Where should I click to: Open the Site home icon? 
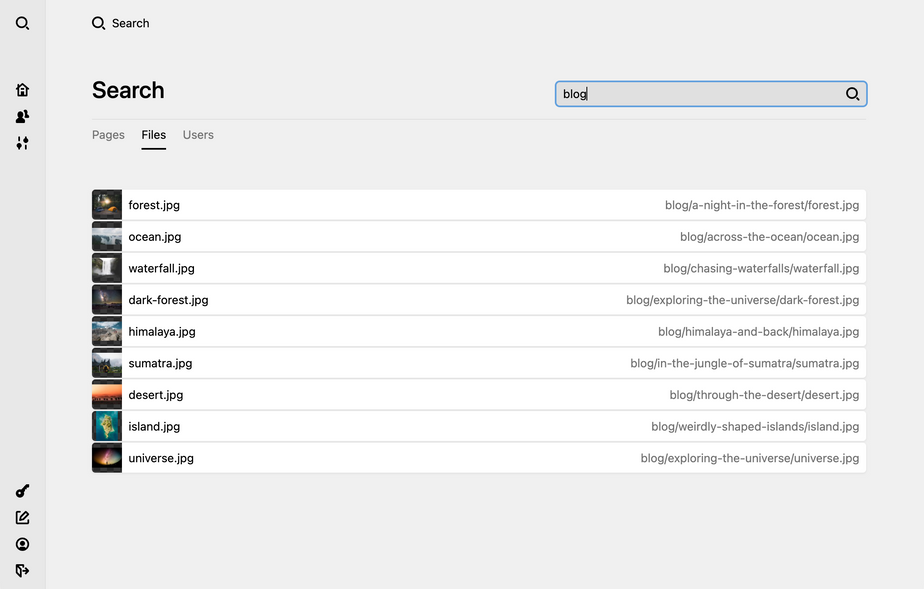(22, 89)
